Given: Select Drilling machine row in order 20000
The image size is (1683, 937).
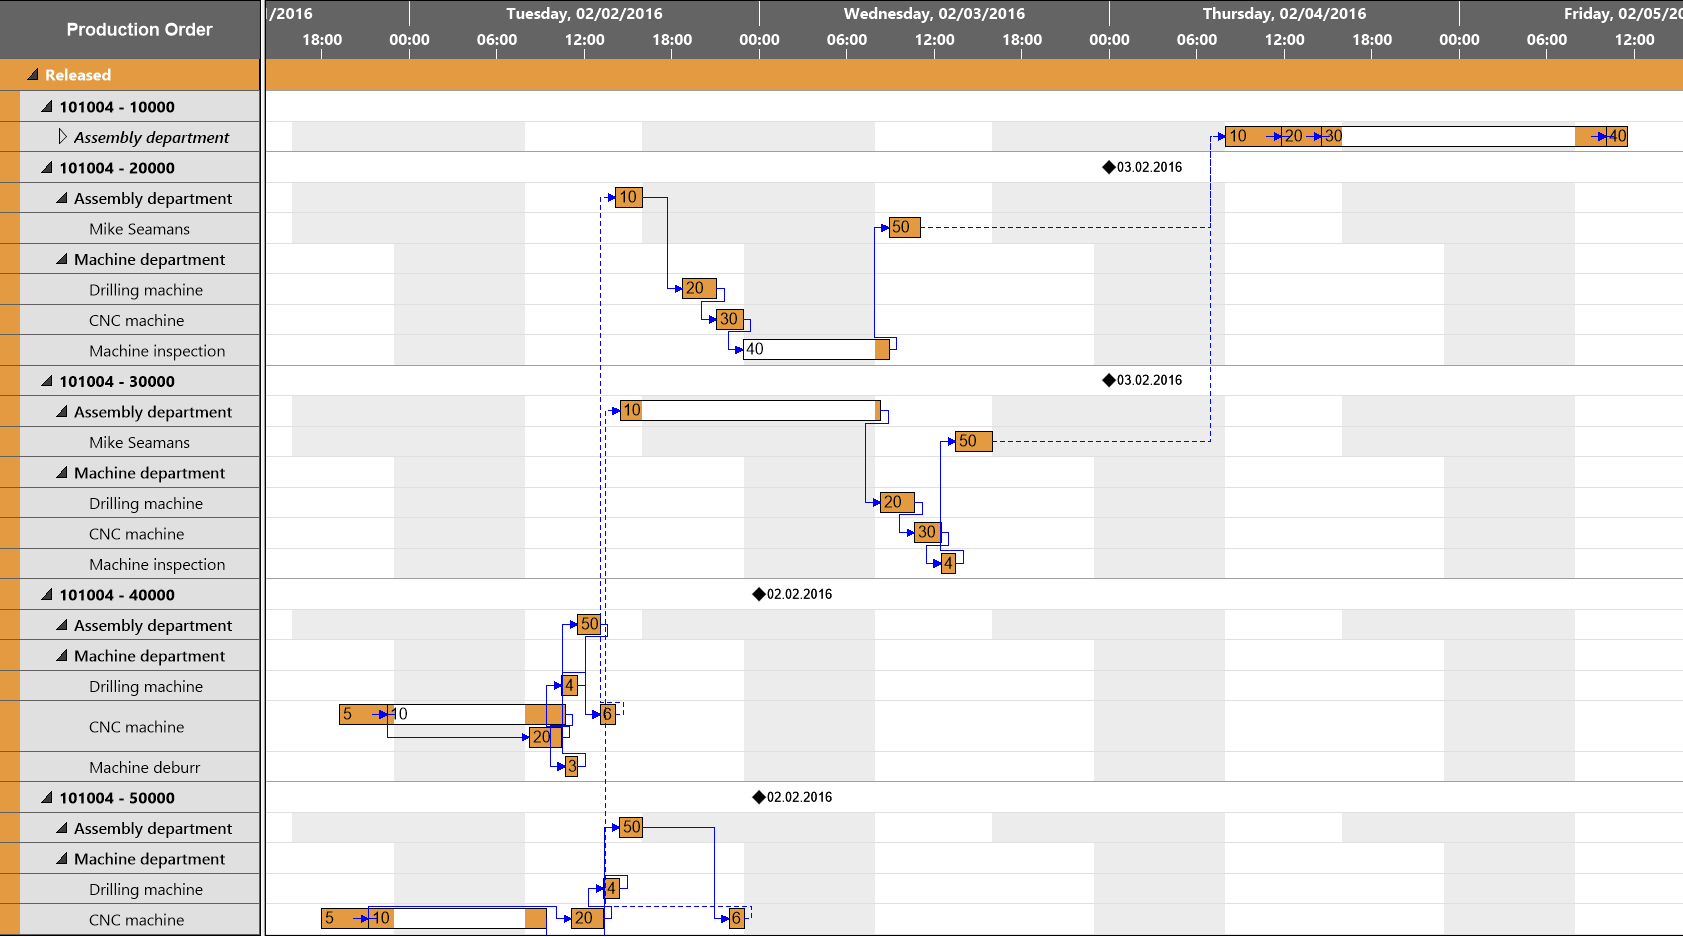Looking at the screenshot, I should coord(139,290).
